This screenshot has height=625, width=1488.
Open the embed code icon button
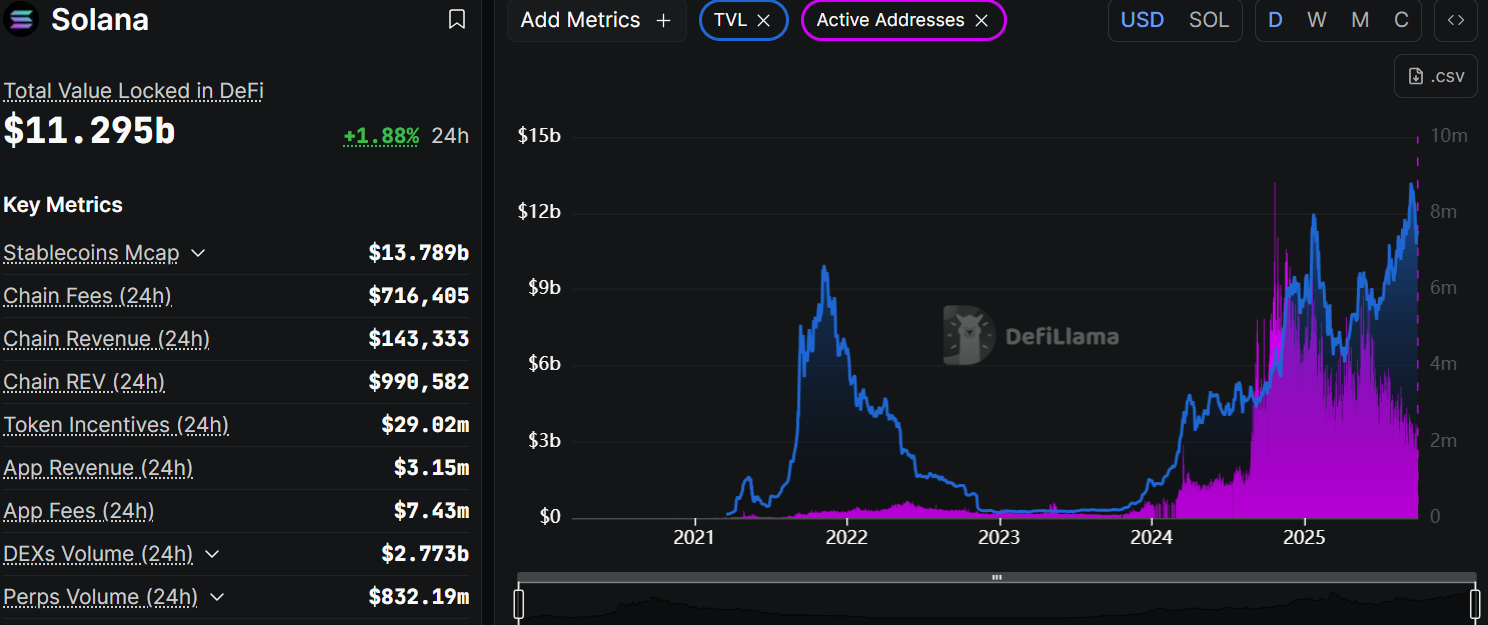click(1456, 20)
